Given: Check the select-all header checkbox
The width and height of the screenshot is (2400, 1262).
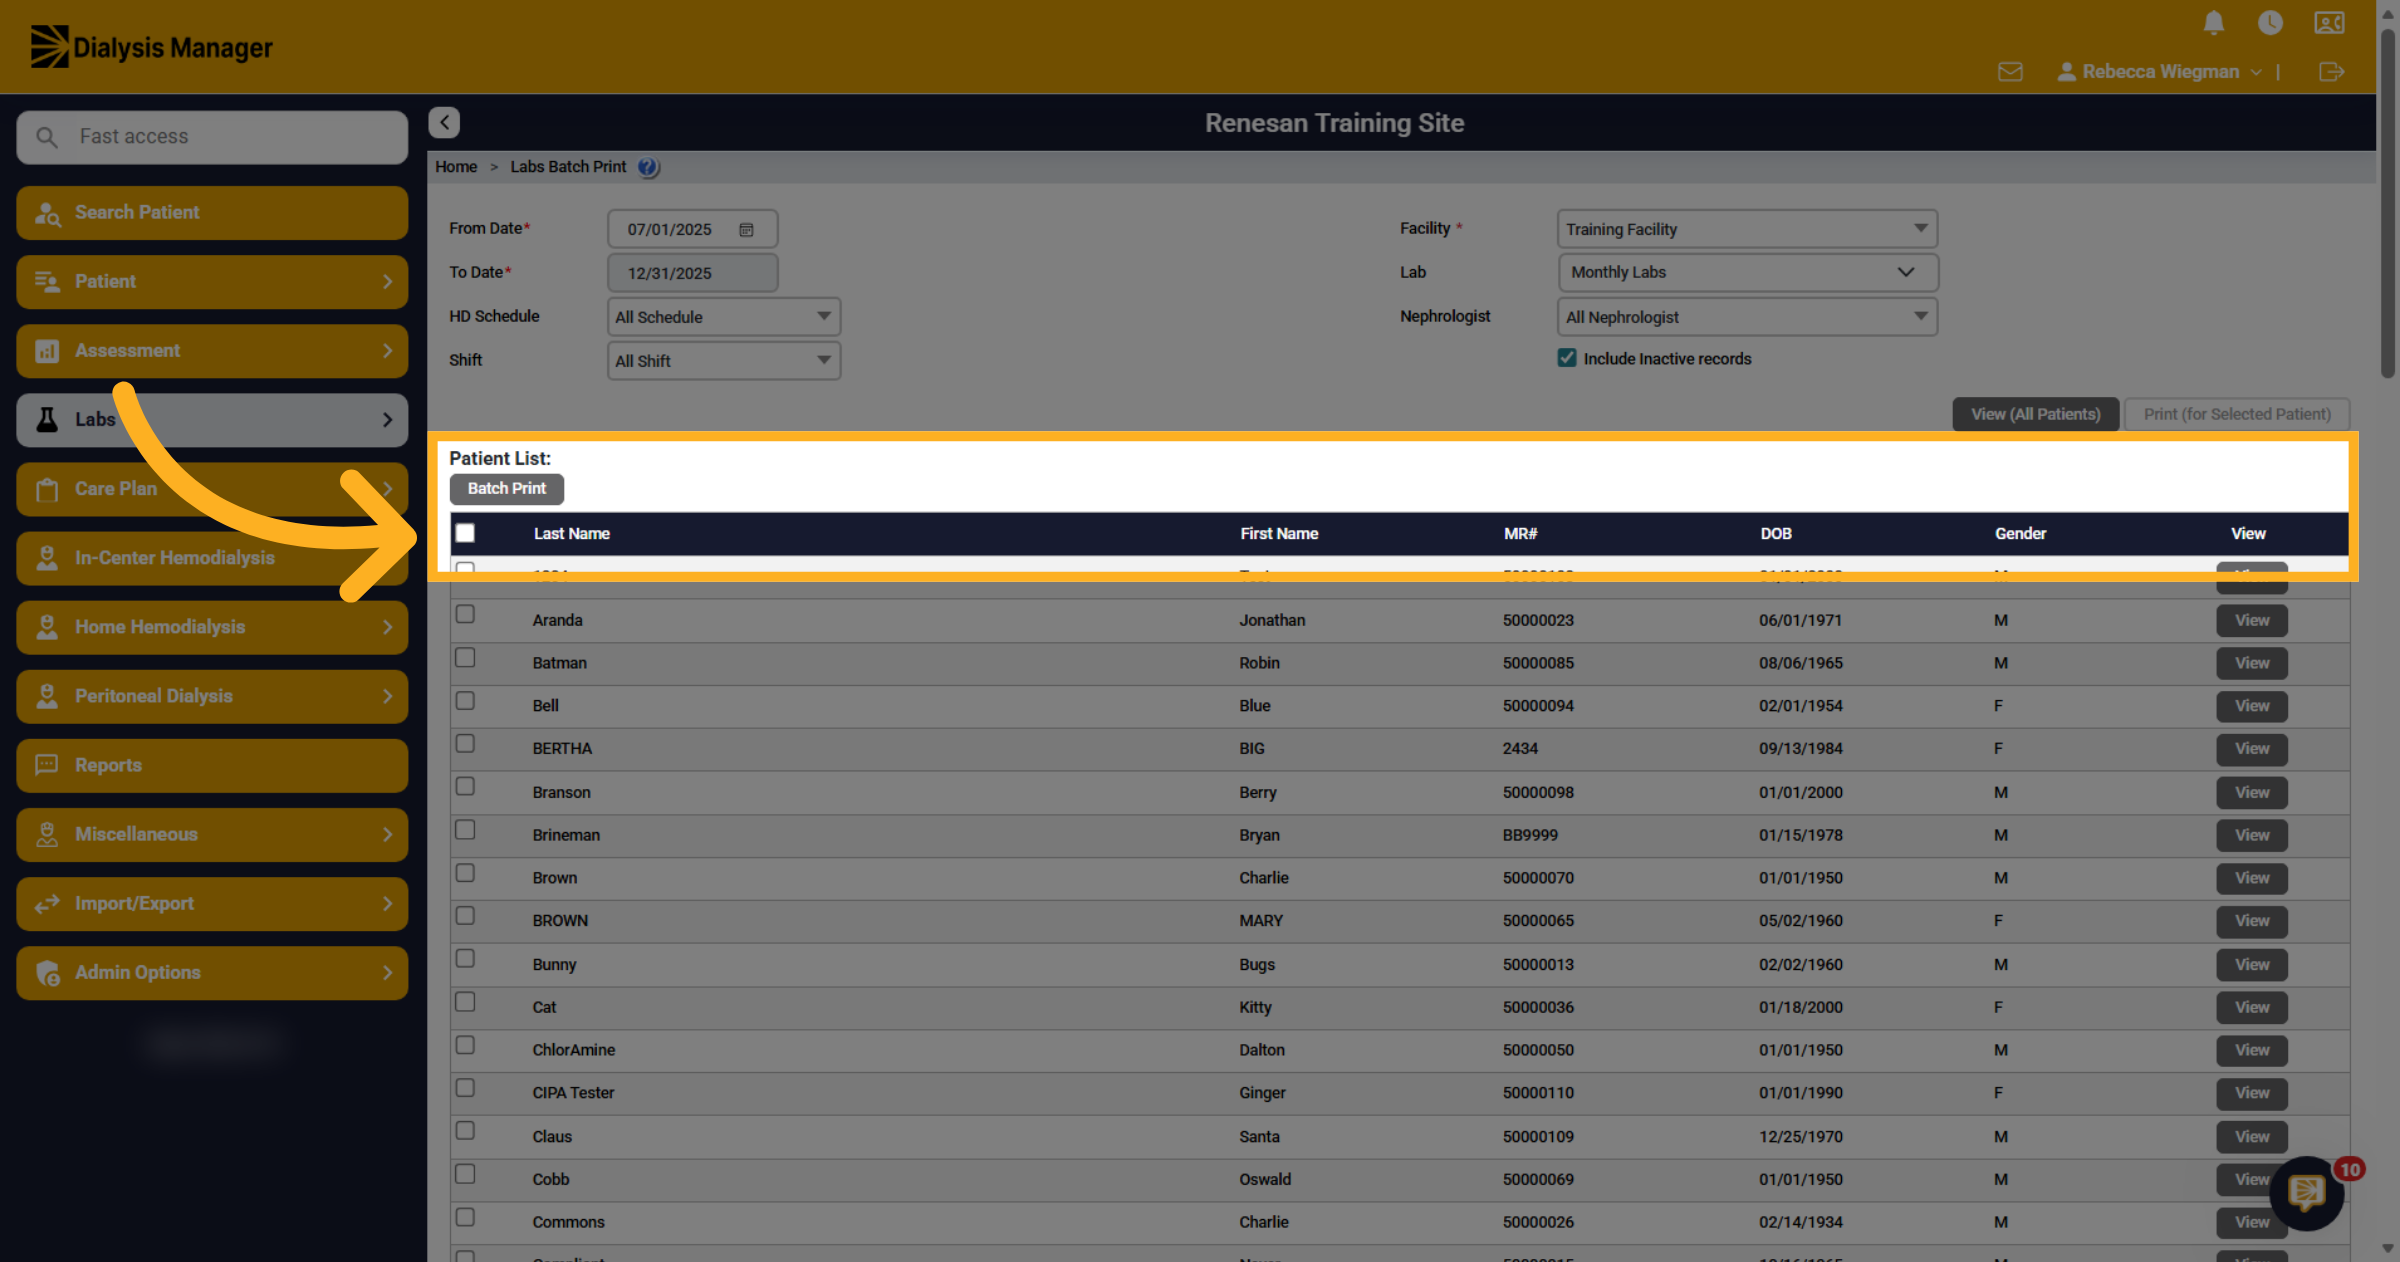Looking at the screenshot, I should click(465, 533).
